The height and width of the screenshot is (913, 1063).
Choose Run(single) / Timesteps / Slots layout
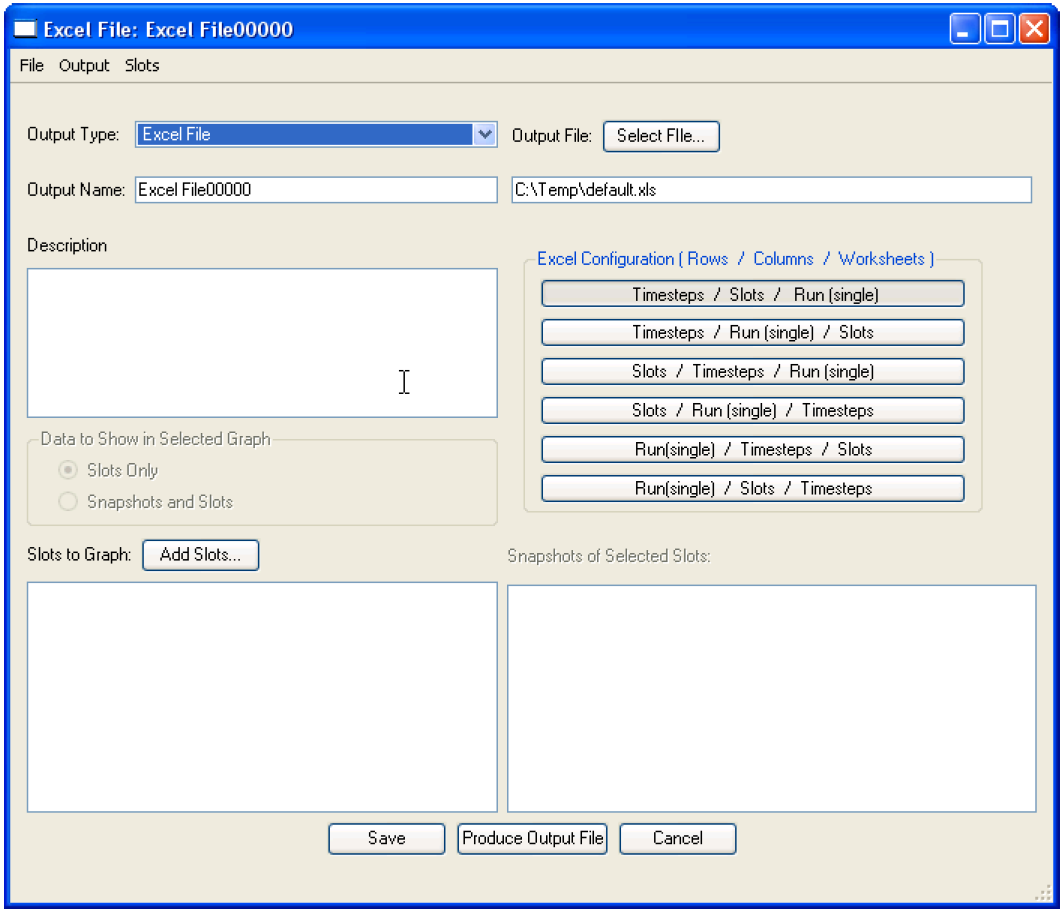pyautogui.click(x=752, y=450)
